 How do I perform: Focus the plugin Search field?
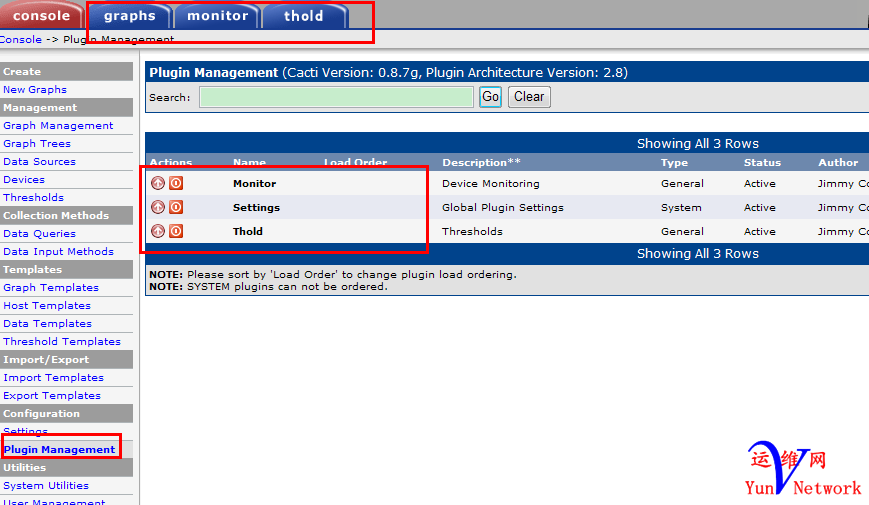[x=336, y=97]
